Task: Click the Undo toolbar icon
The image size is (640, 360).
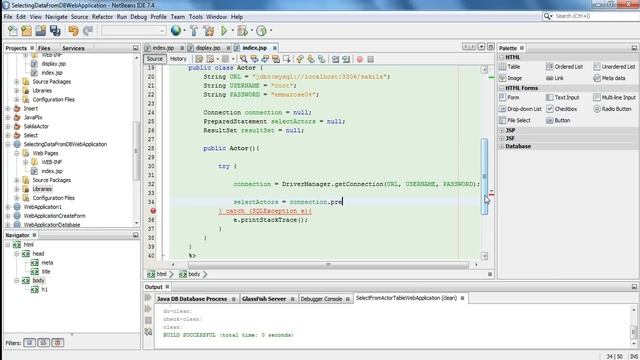Action: [x=73, y=31]
